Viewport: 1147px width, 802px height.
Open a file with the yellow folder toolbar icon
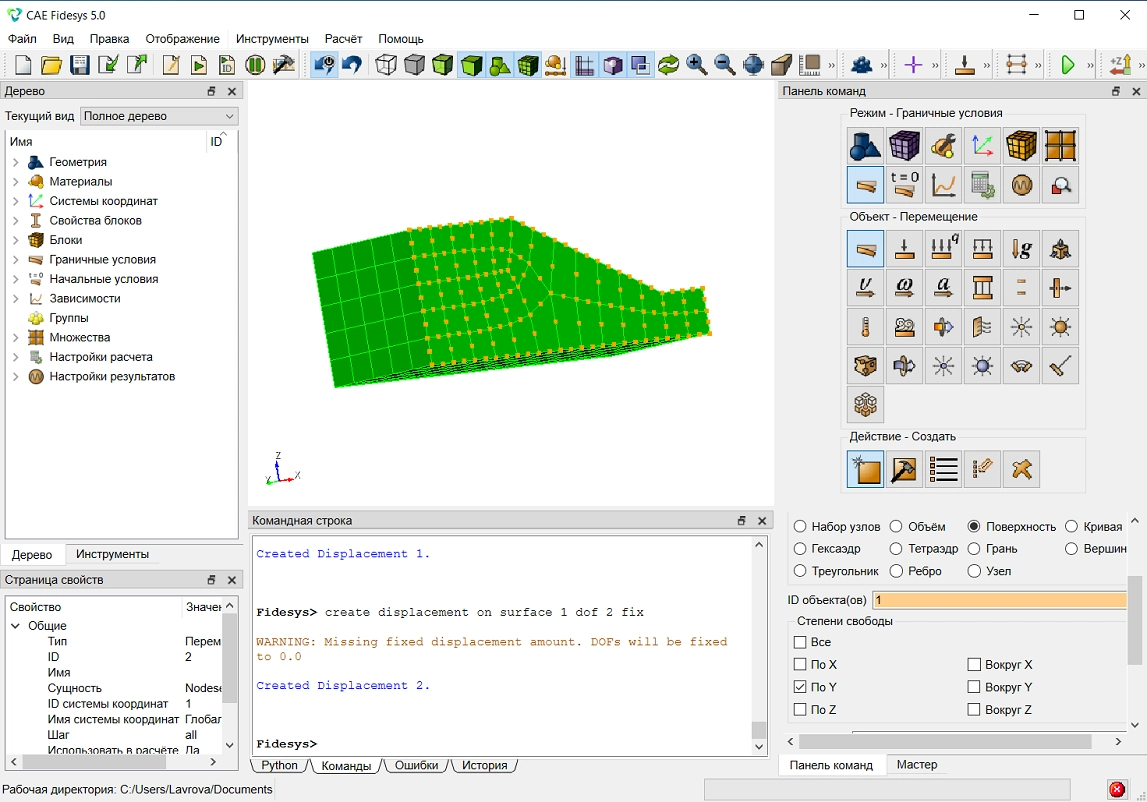click(x=51, y=65)
